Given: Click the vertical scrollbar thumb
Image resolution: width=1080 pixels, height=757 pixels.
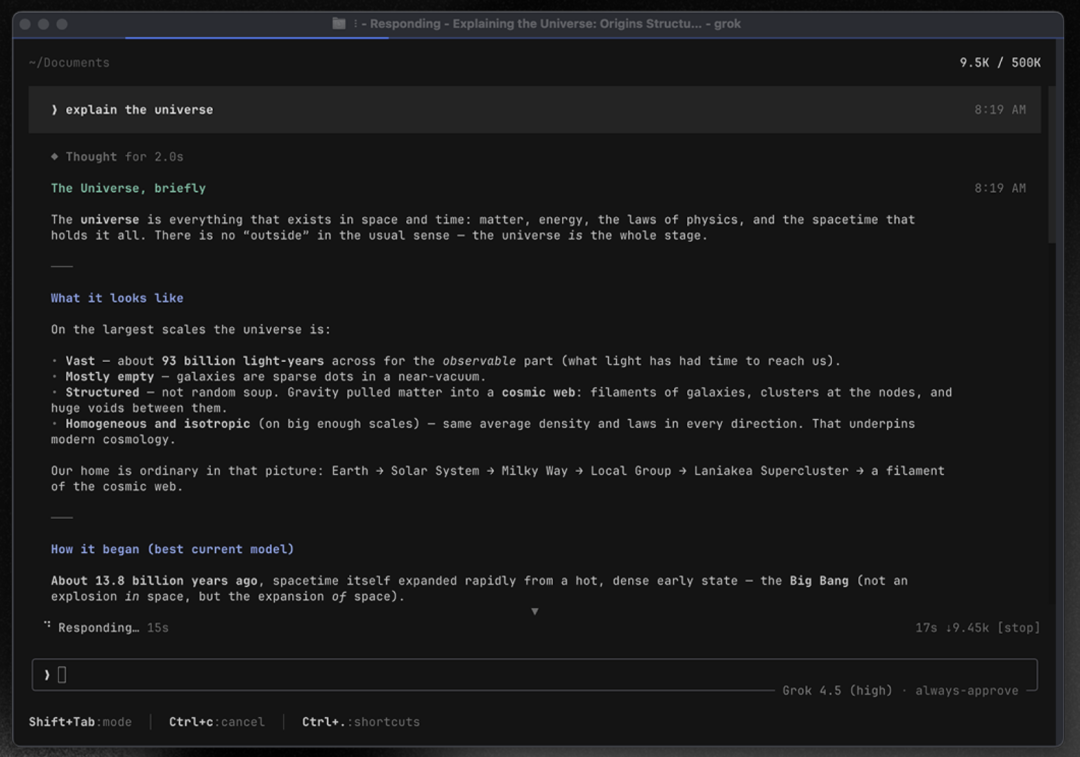Looking at the screenshot, I should 1052,165.
